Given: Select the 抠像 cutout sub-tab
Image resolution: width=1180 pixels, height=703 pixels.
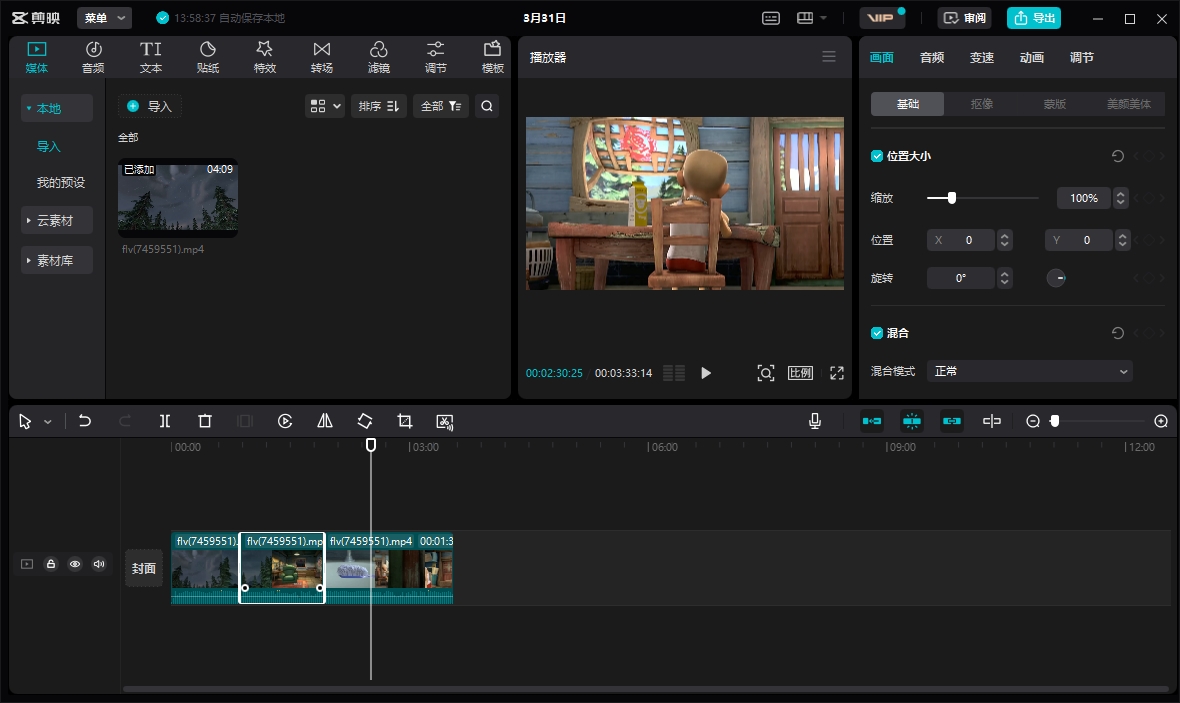Looking at the screenshot, I should click(x=981, y=104).
